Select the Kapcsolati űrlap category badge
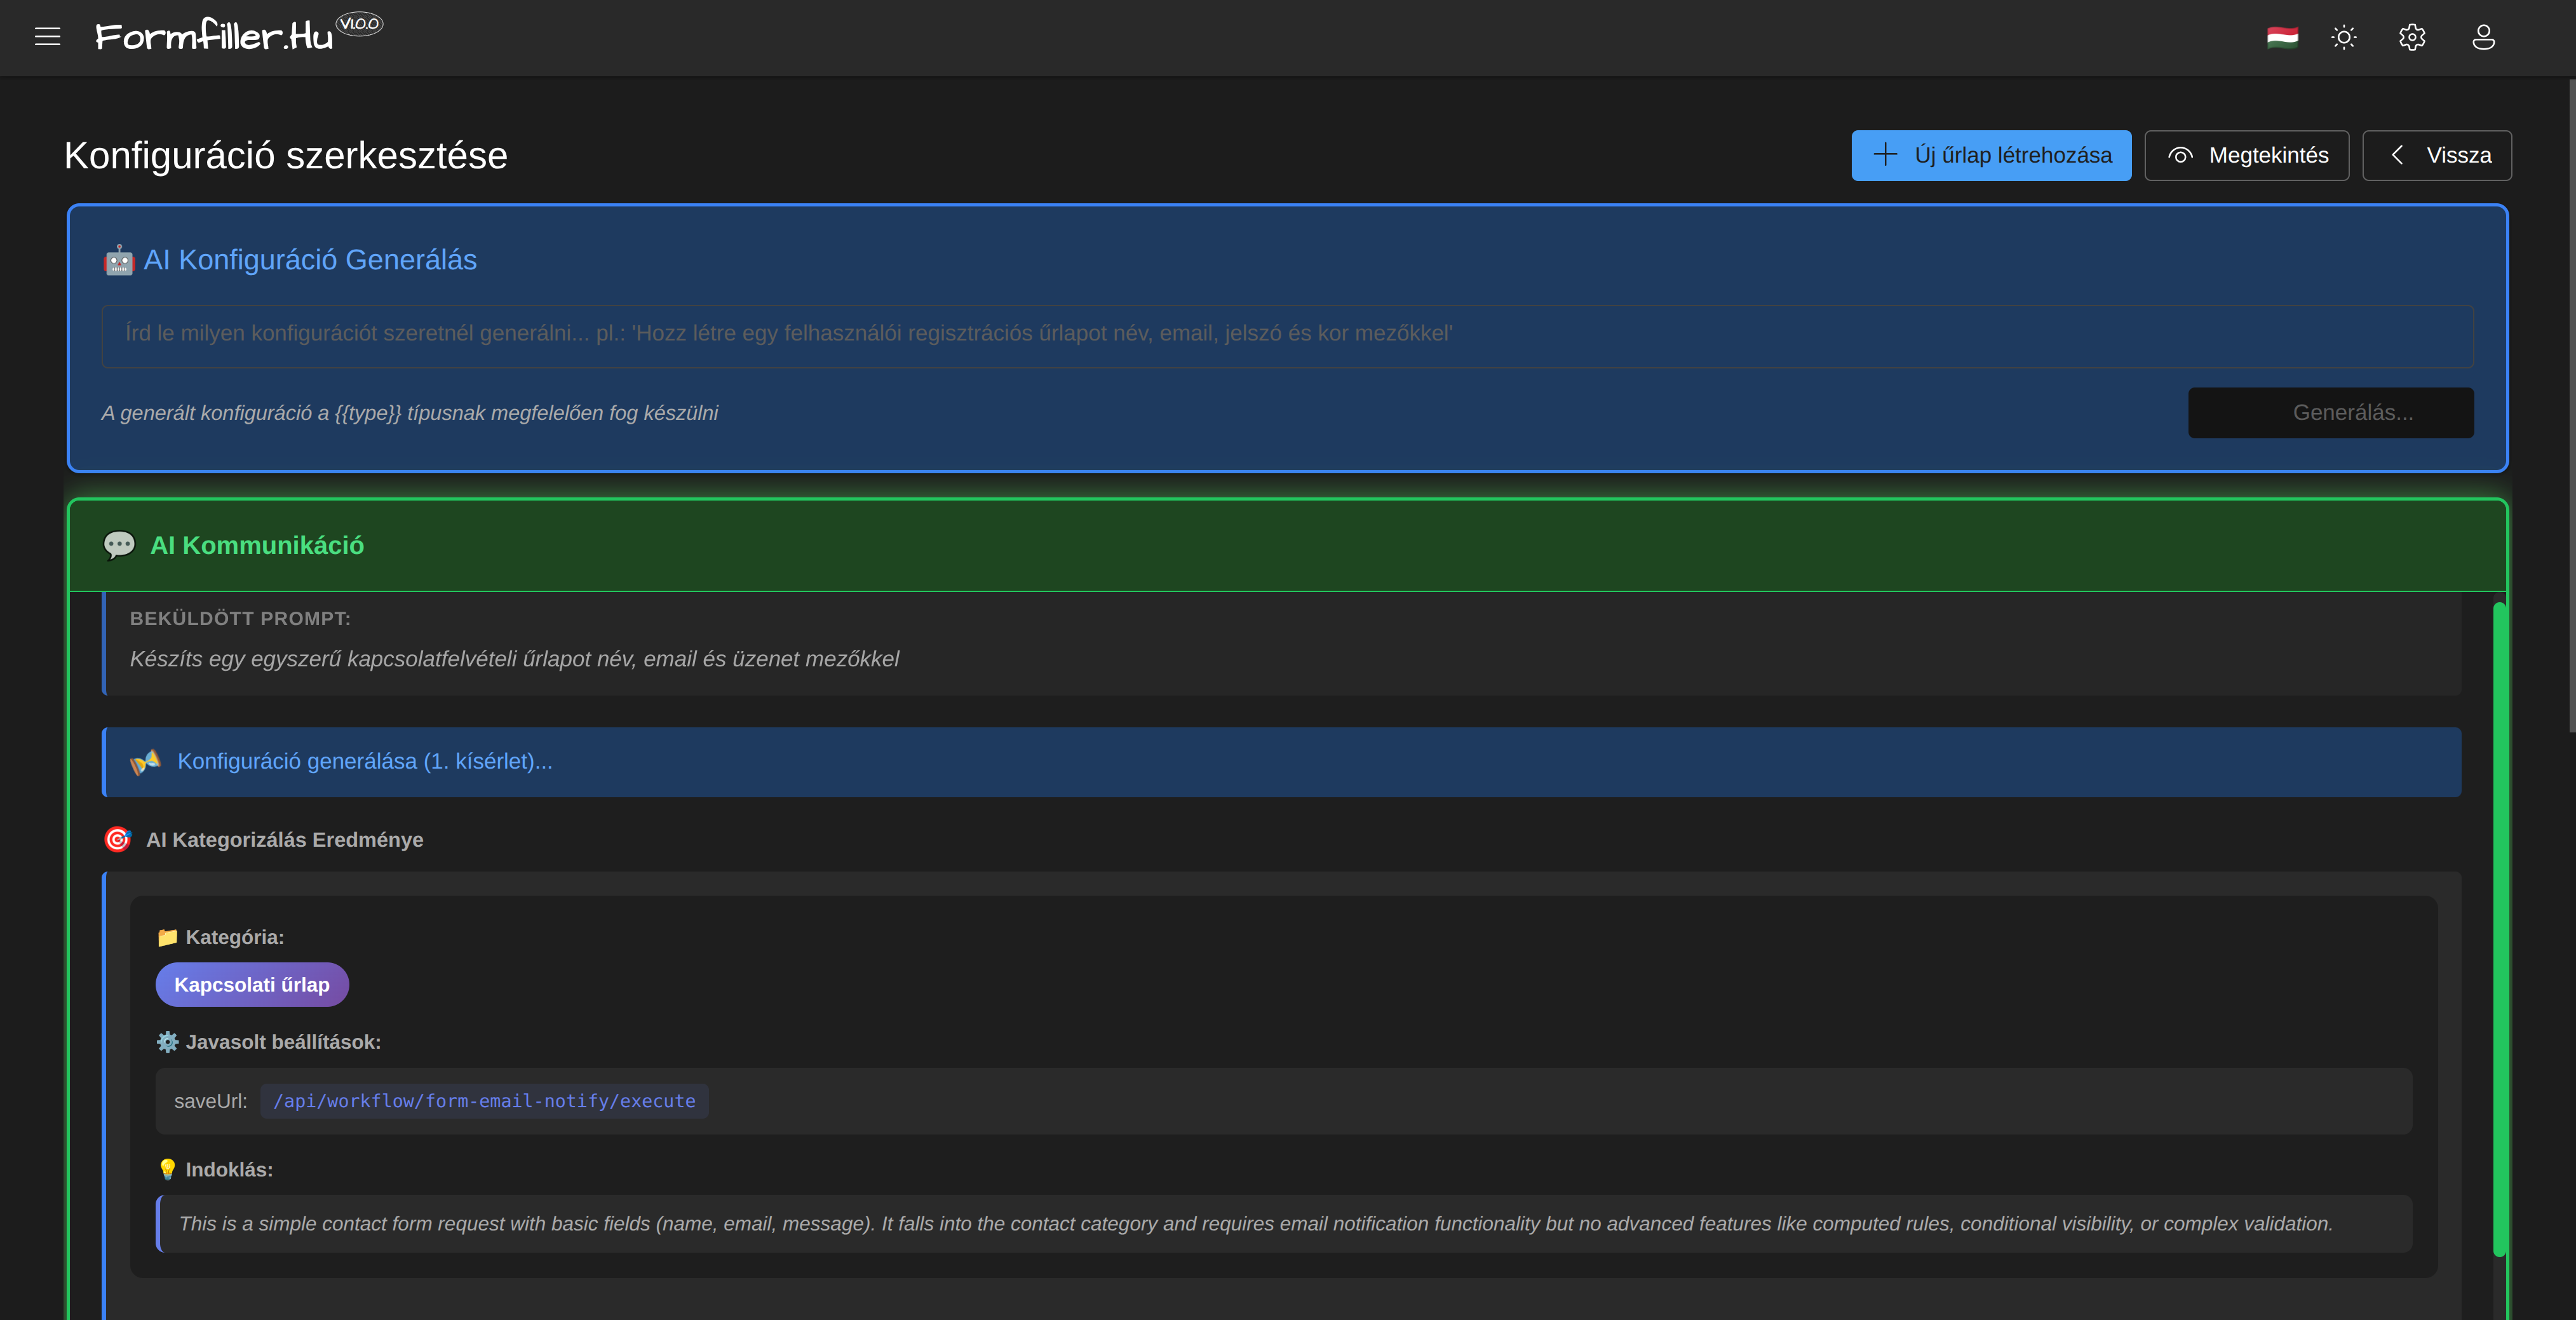 point(252,985)
